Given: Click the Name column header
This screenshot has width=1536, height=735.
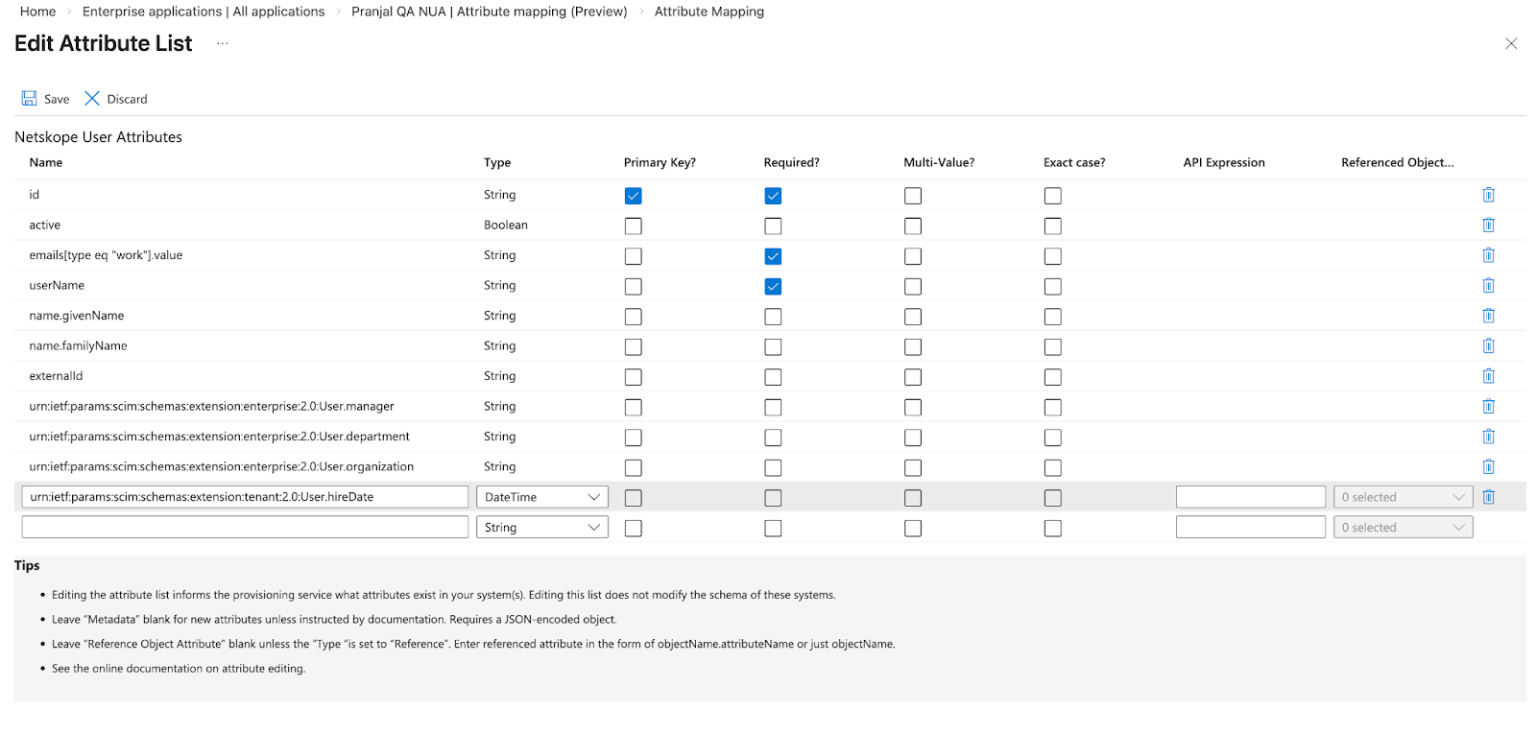Looking at the screenshot, I should tap(46, 162).
